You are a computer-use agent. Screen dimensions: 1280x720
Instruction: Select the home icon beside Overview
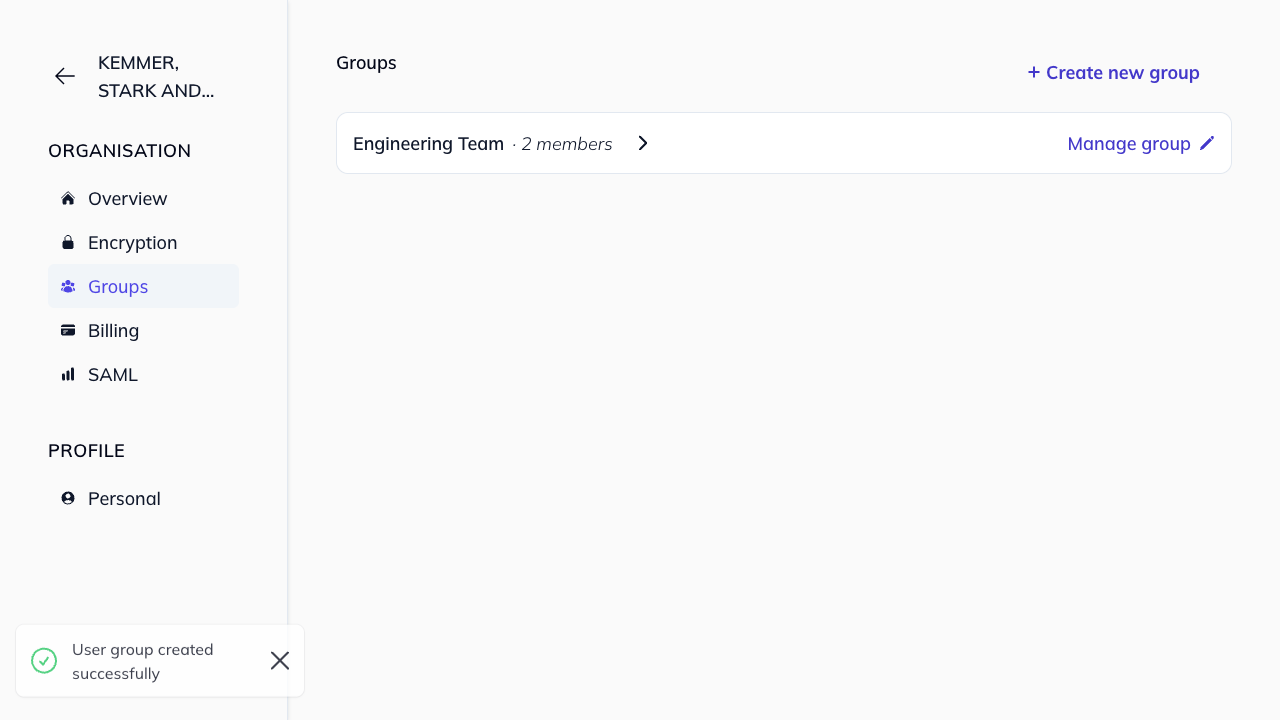coord(67,198)
